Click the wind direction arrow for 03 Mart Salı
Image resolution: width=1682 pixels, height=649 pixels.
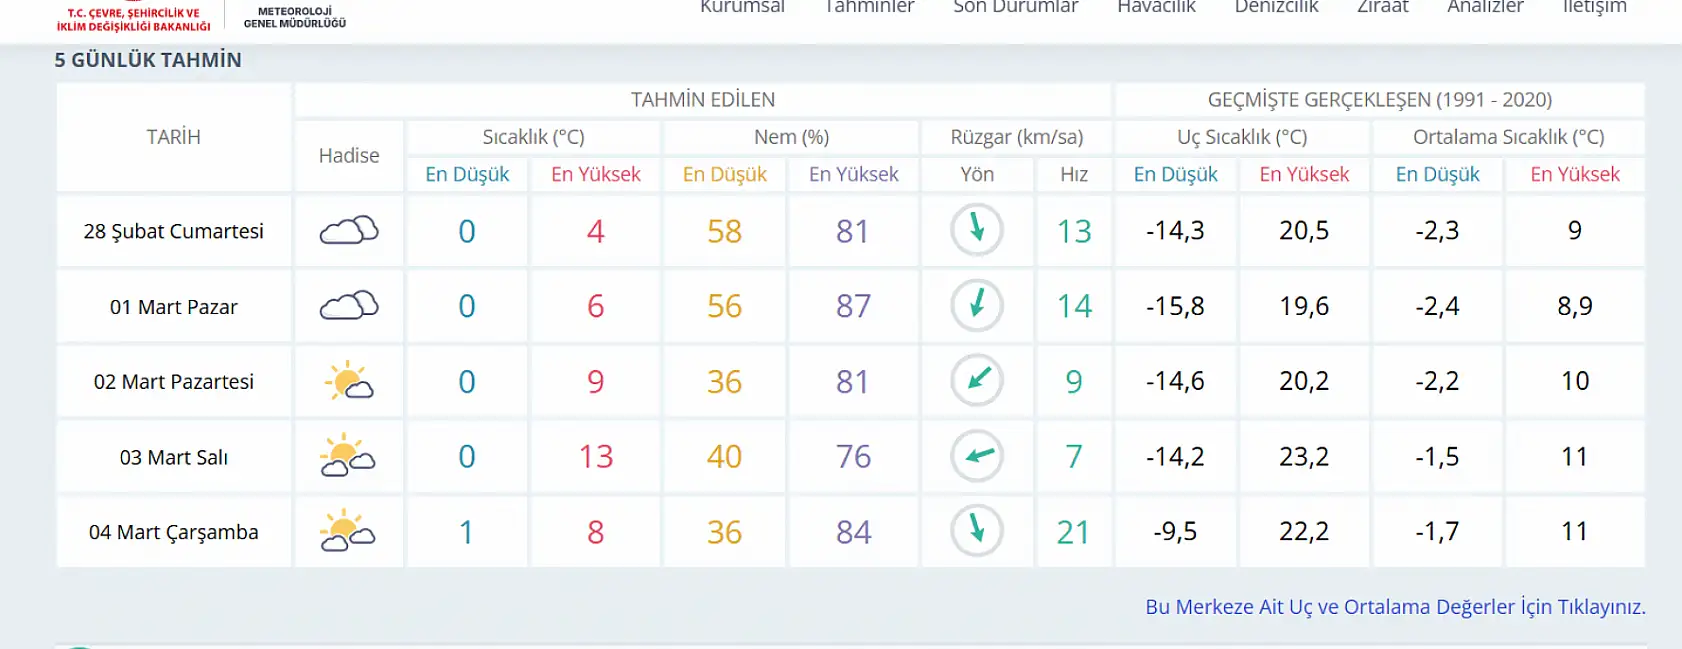click(x=977, y=456)
